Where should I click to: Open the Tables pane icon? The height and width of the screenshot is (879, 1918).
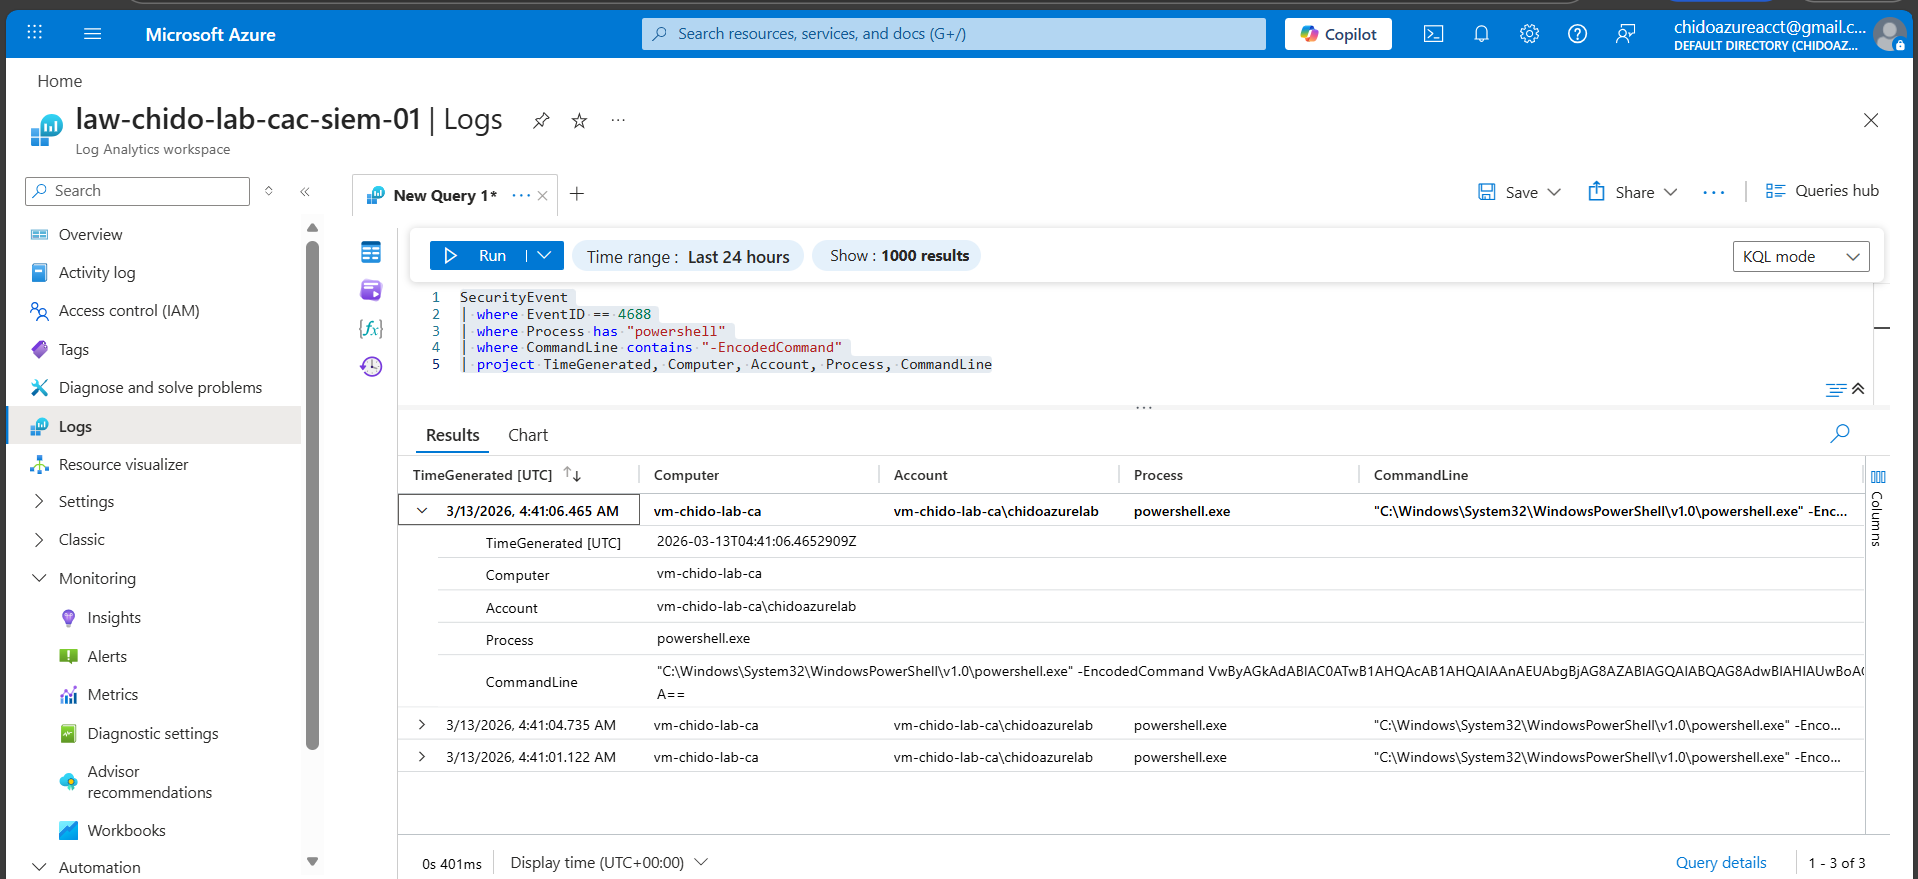pyautogui.click(x=371, y=253)
